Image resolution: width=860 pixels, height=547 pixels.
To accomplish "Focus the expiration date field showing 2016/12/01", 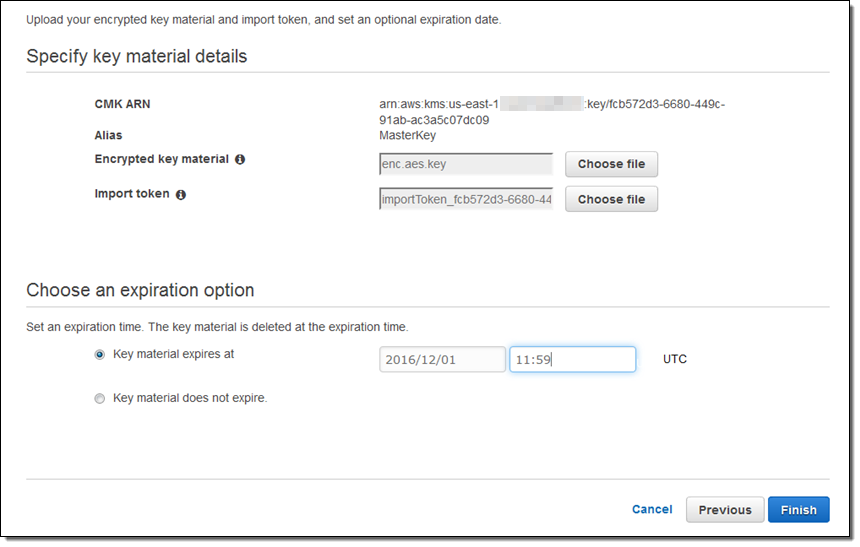I will pyautogui.click(x=442, y=359).
